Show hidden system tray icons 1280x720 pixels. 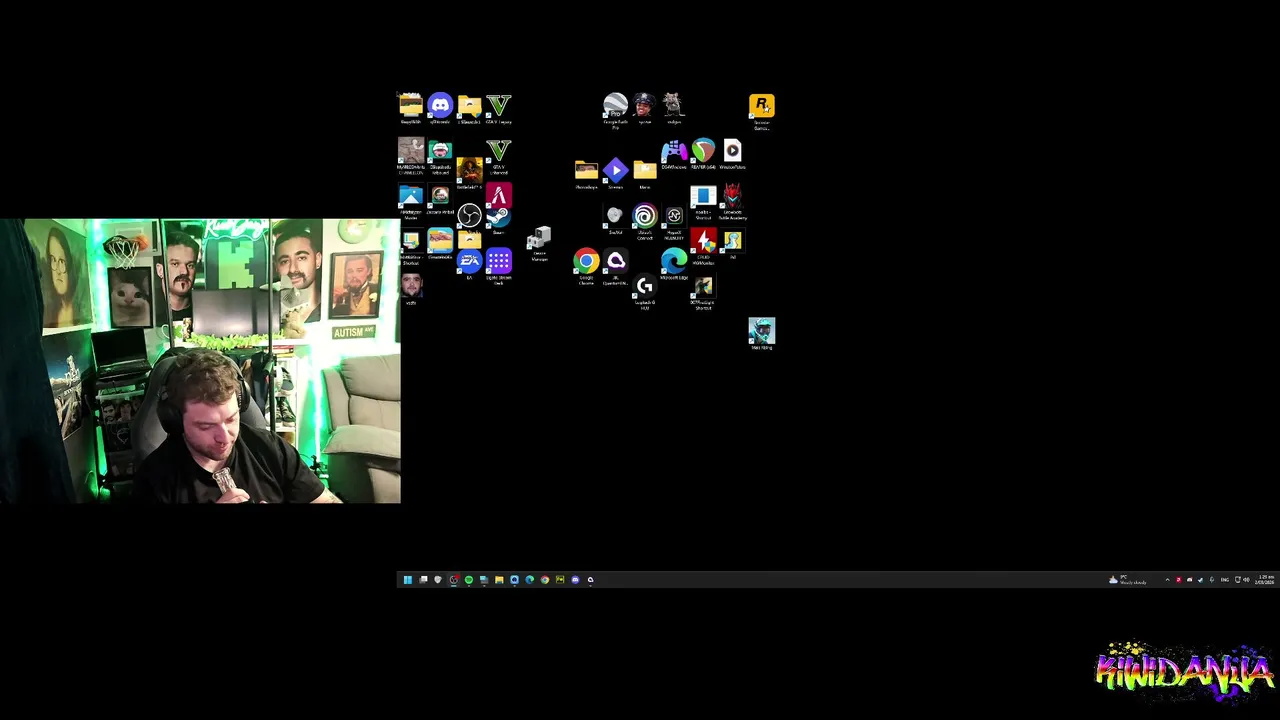1167,580
